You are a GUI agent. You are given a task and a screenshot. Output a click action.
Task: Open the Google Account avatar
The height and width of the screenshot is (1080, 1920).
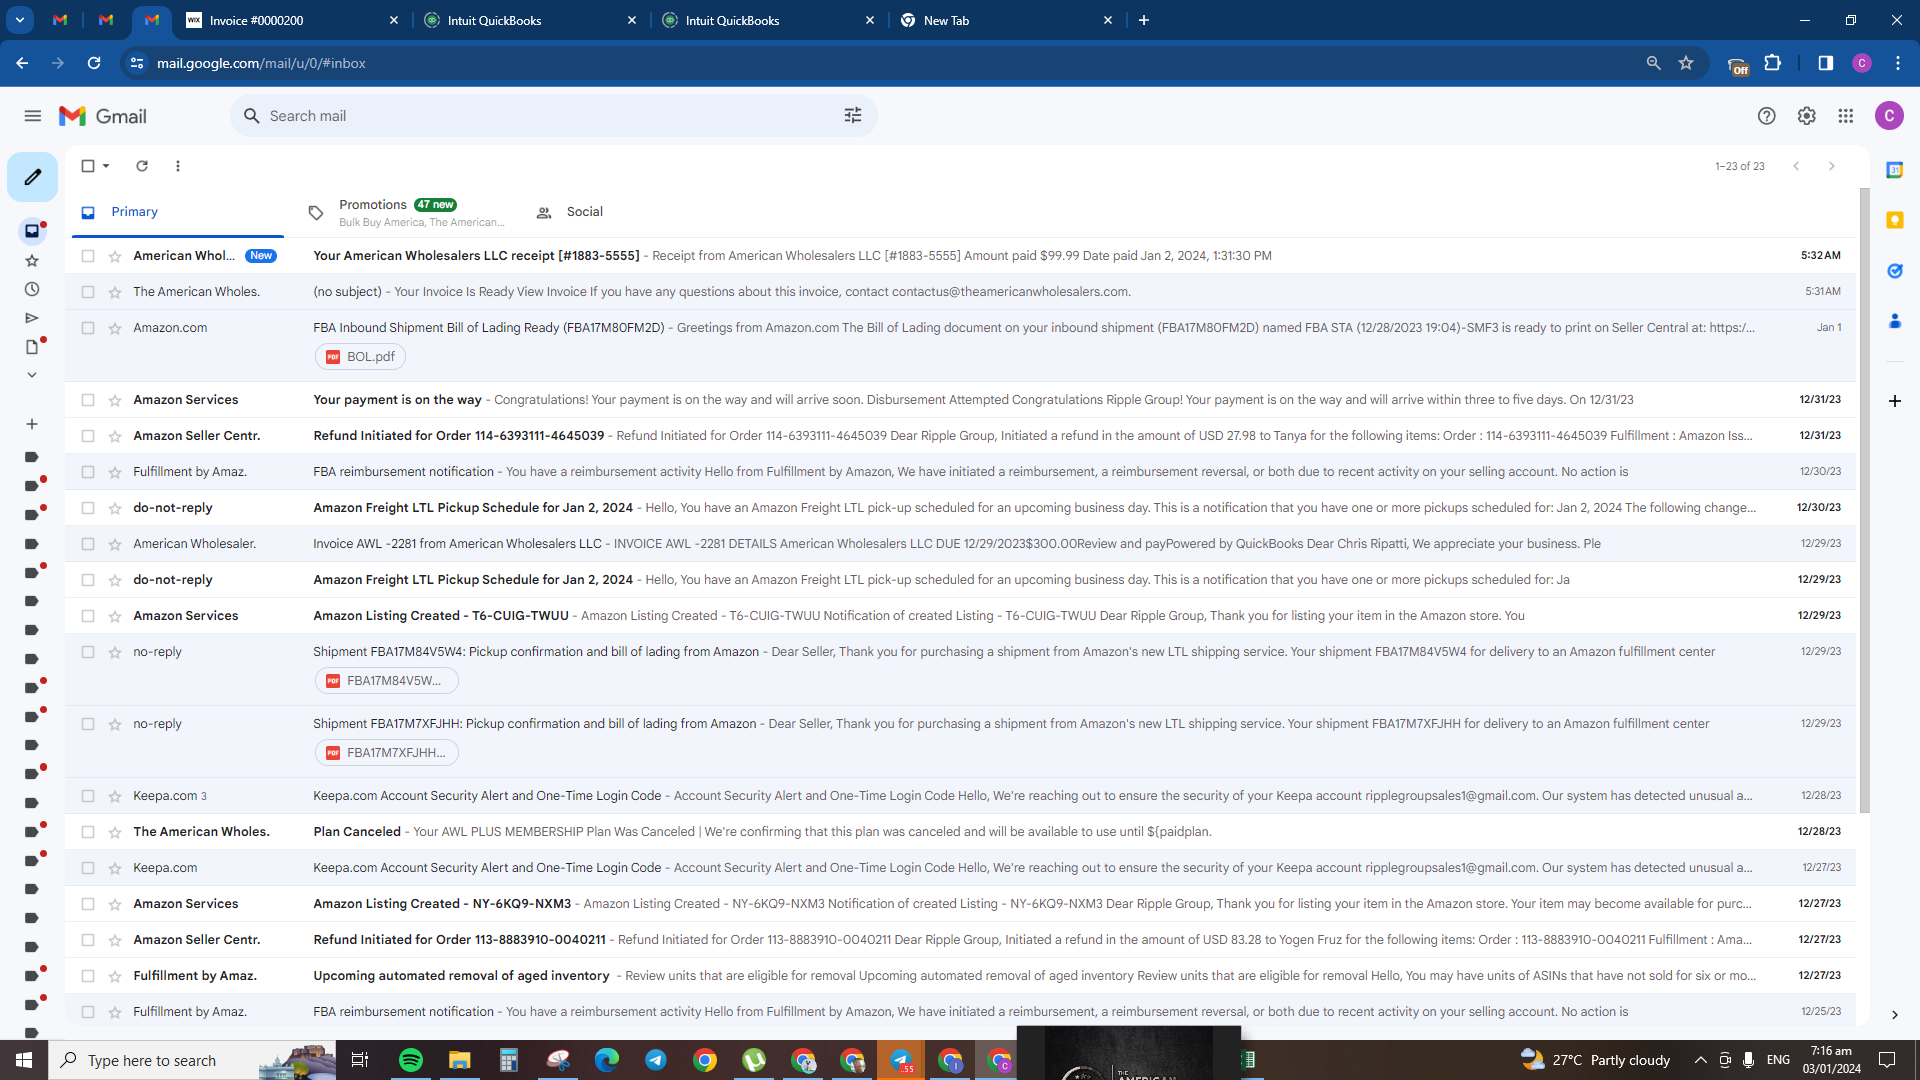tap(1889, 116)
